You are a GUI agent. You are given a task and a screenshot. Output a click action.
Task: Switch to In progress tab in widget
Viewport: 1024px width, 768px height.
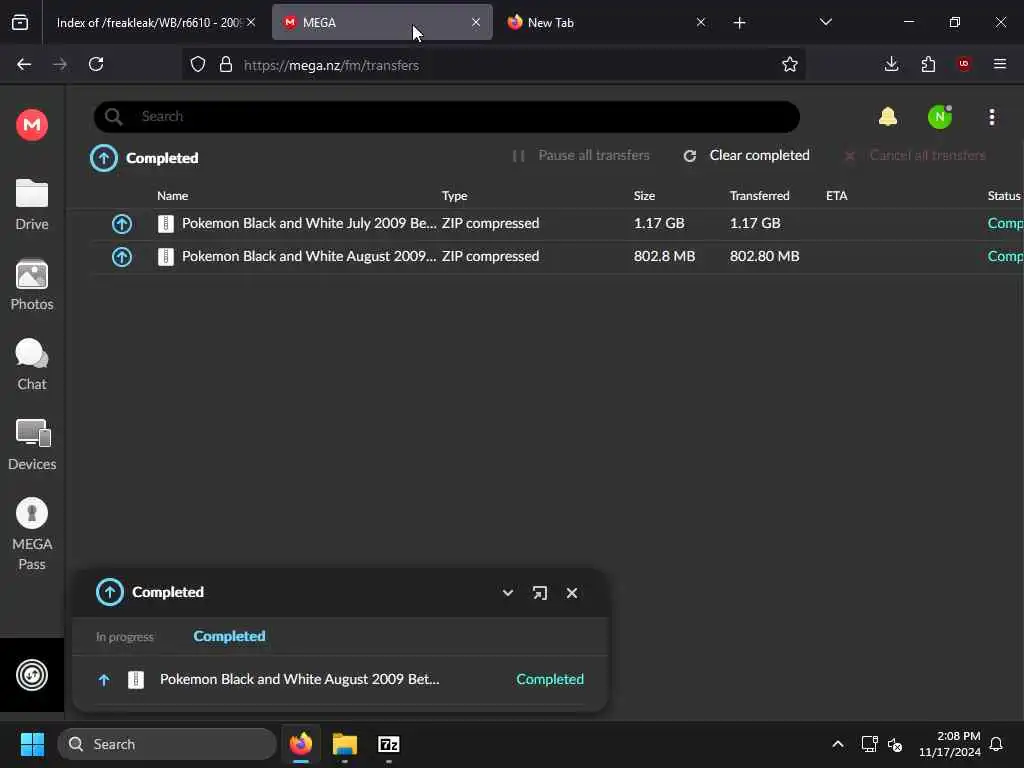tap(125, 637)
